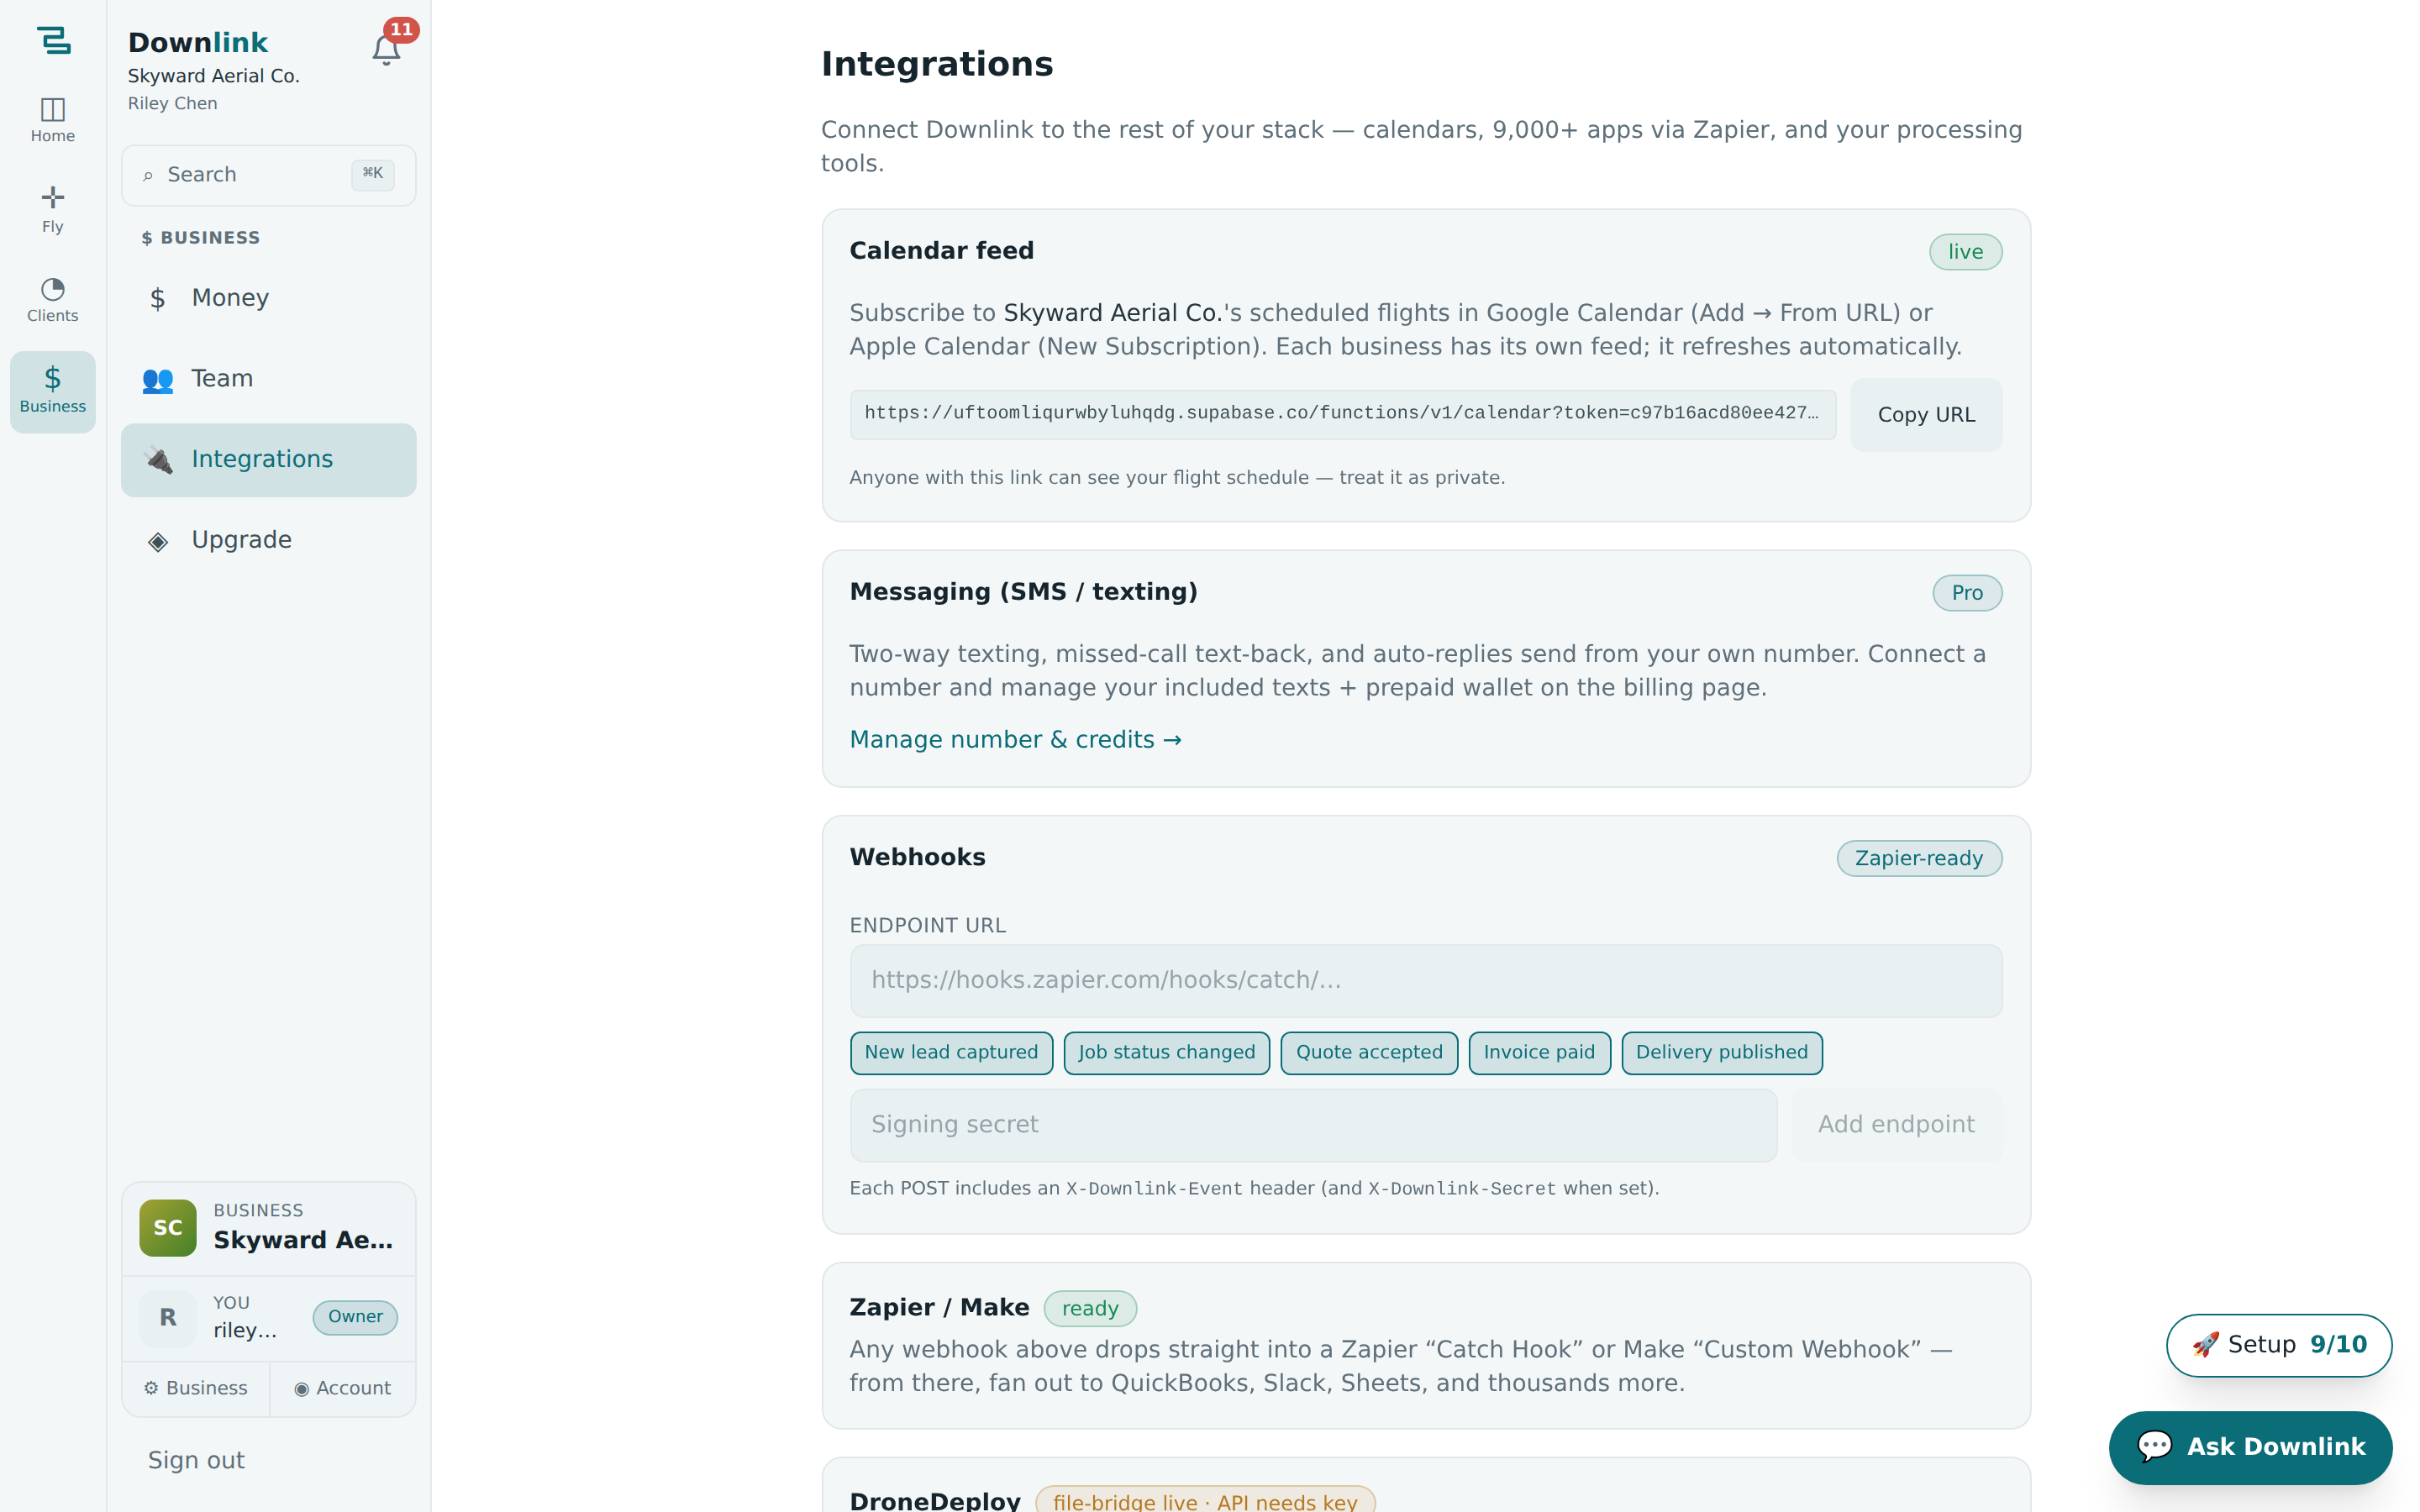Open Business settings at sidebar bottom

pyautogui.click(x=196, y=1388)
